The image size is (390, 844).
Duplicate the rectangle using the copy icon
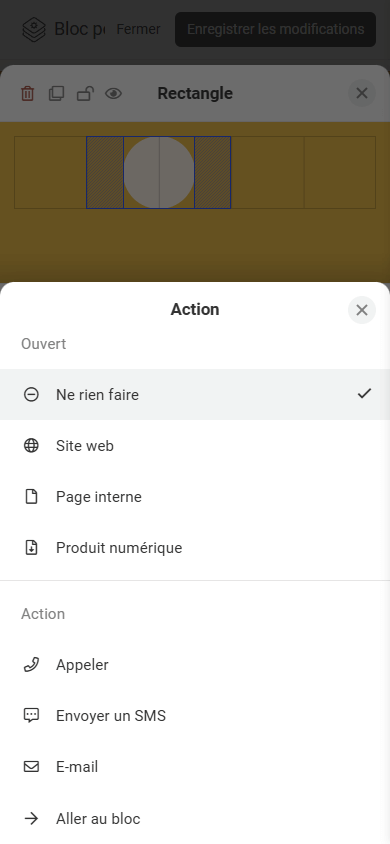coord(56,94)
